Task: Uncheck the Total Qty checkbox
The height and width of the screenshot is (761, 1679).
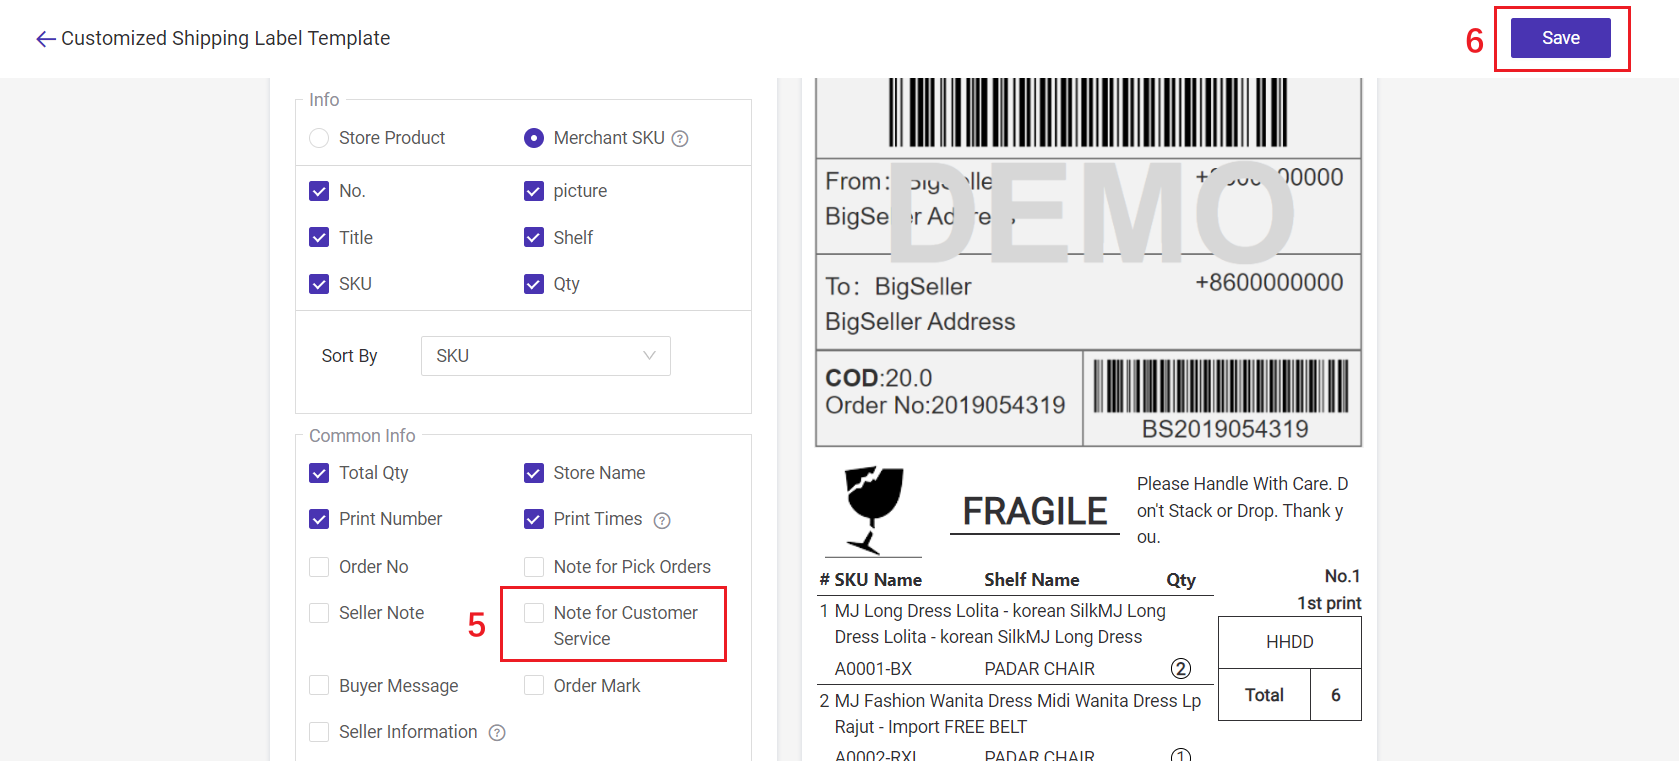Action: pos(319,473)
